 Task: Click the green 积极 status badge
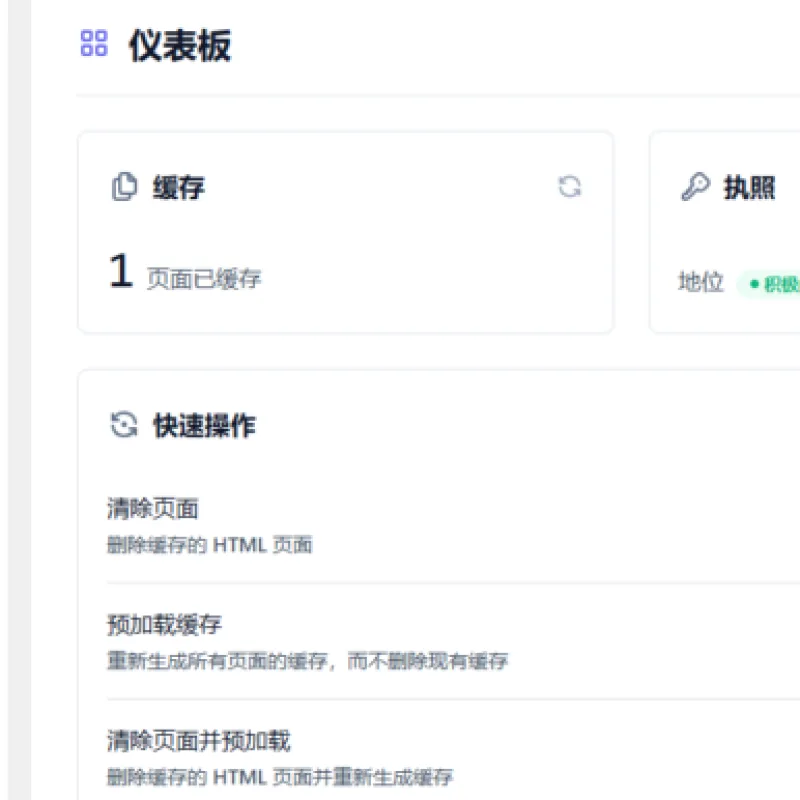tap(769, 284)
